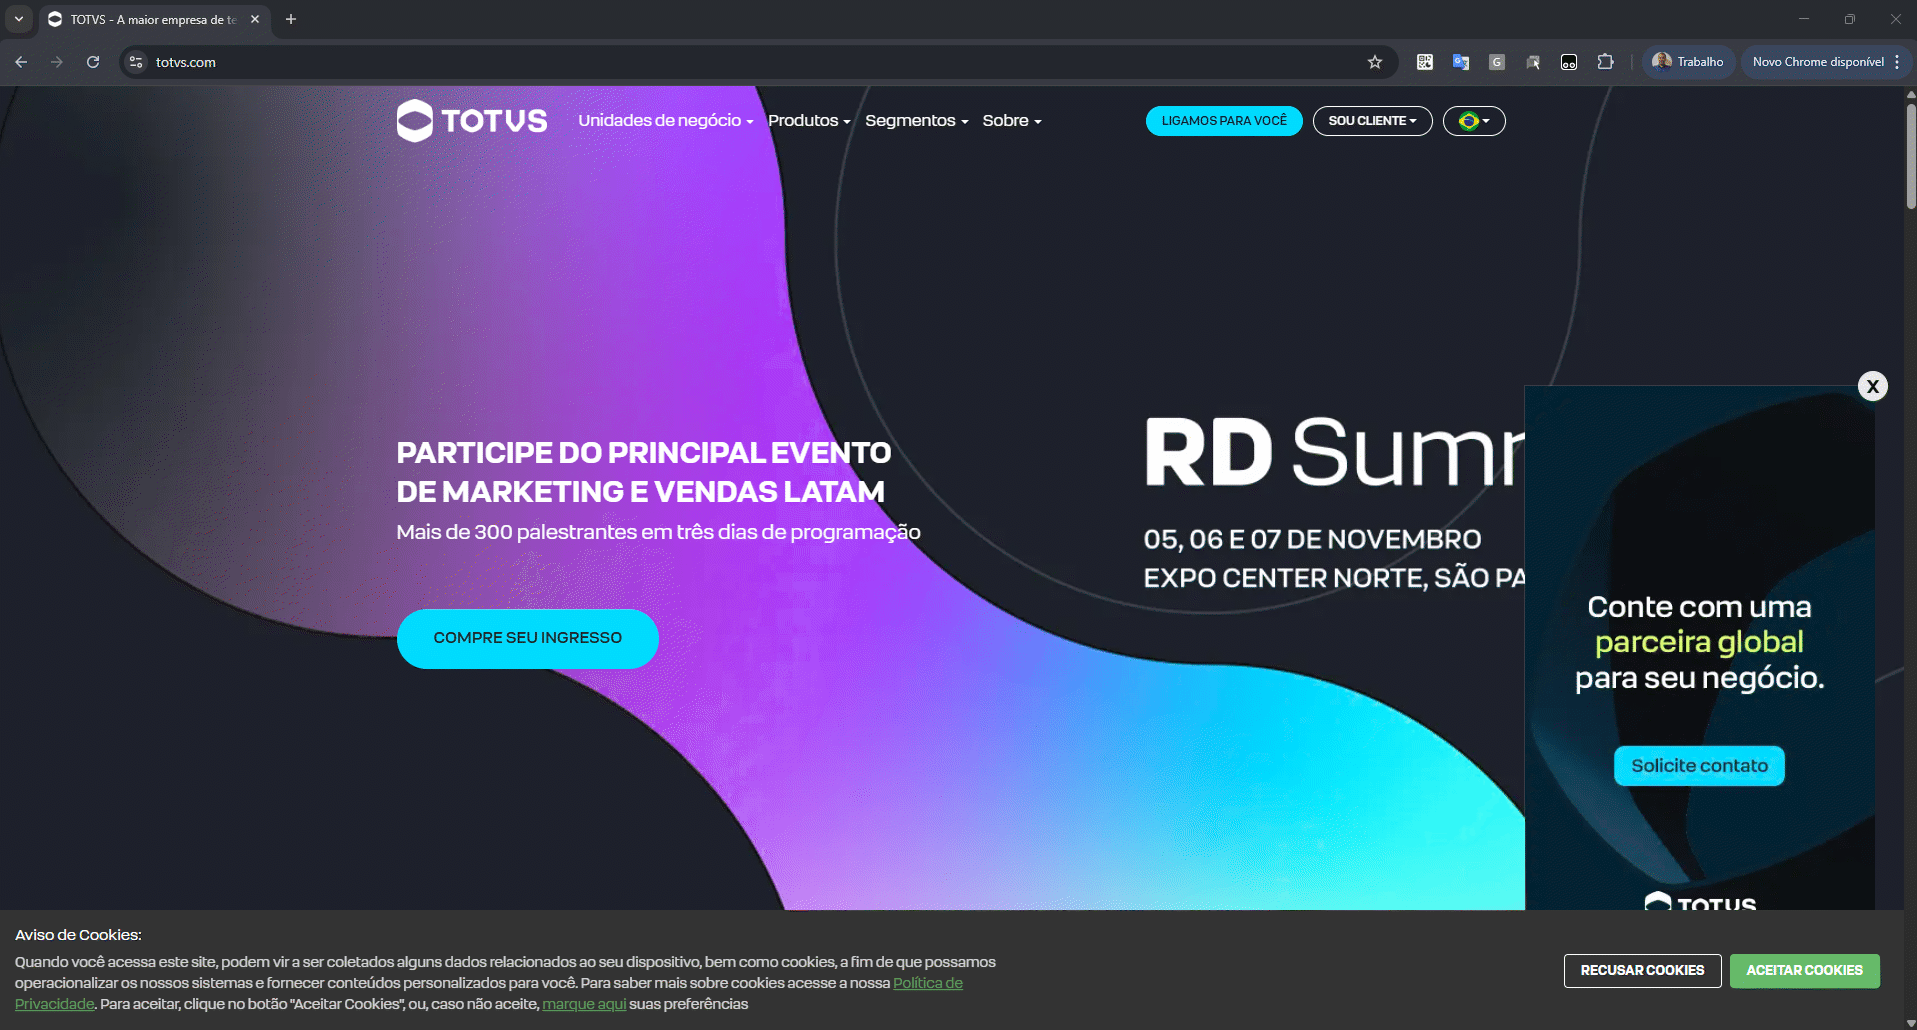Reload the totvs.com page

coord(93,62)
